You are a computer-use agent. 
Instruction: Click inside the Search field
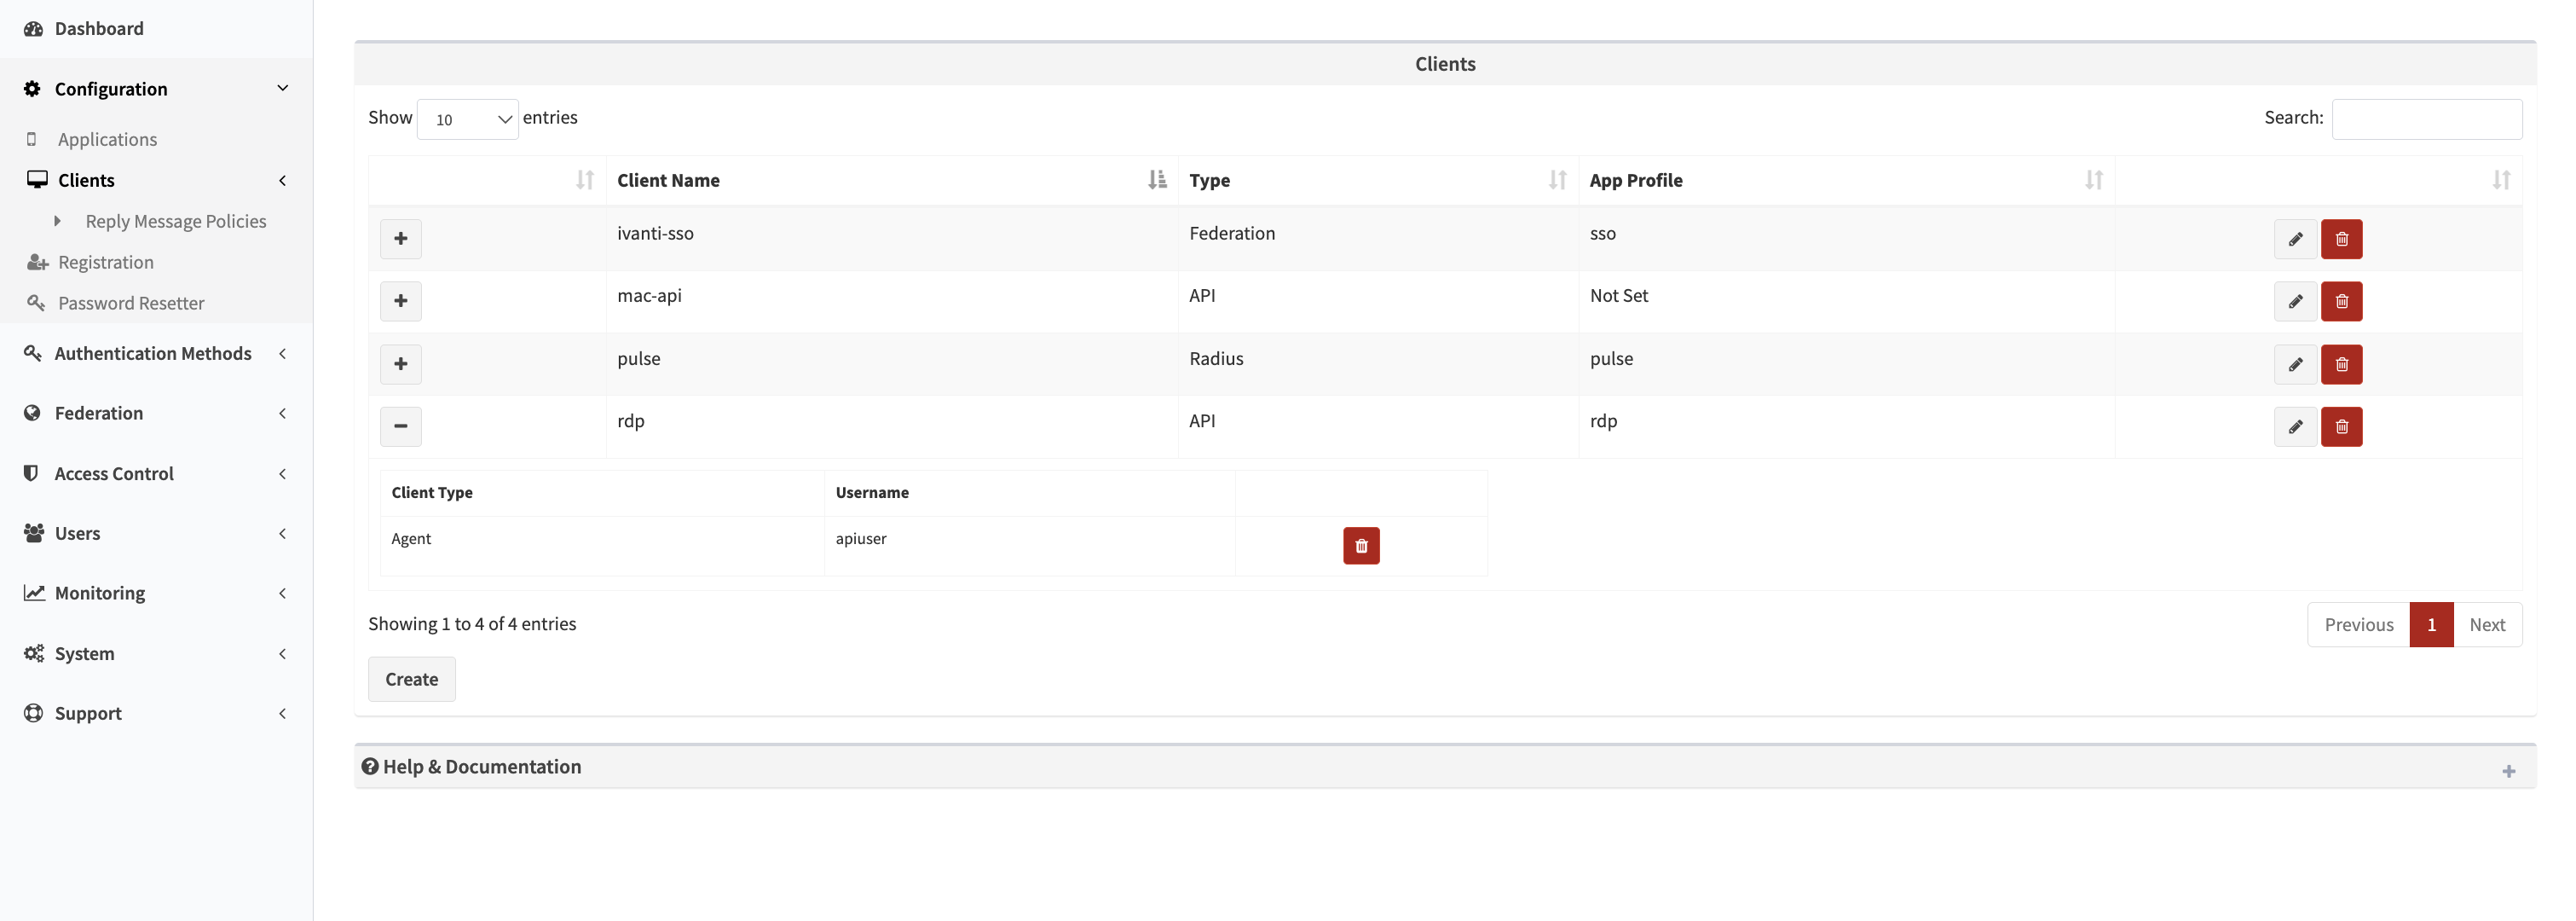point(2428,118)
